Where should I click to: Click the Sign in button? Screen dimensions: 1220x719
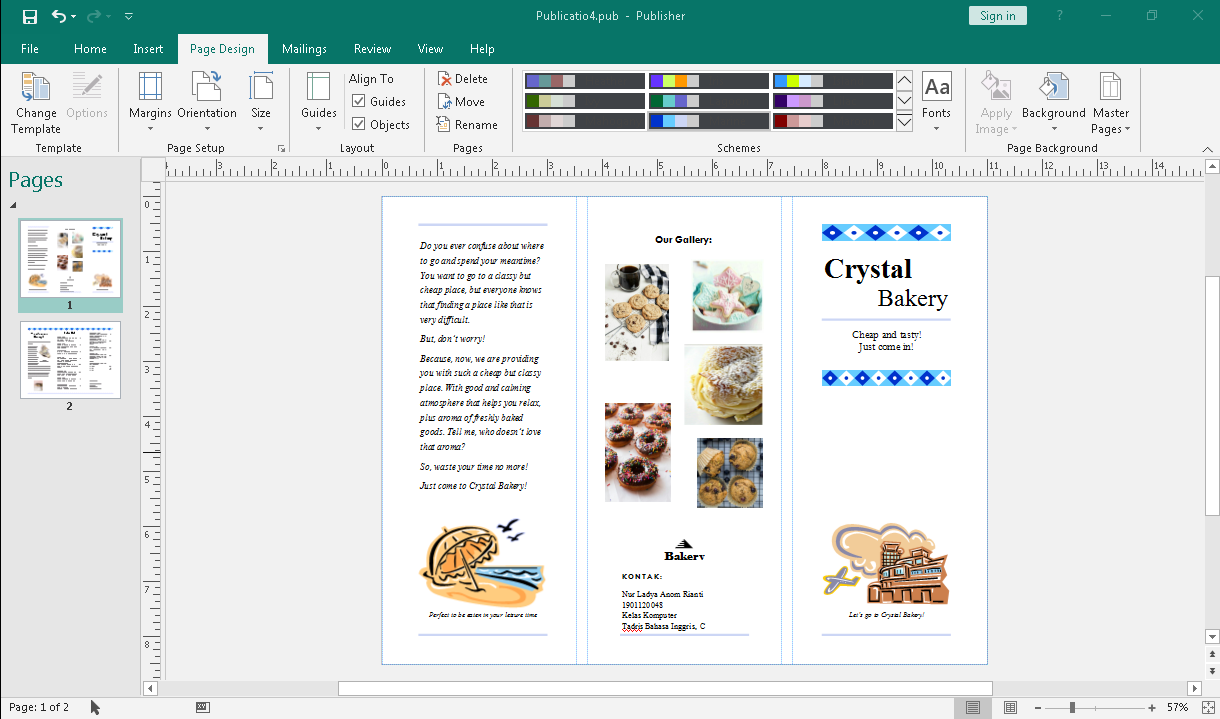(x=997, y=15)
